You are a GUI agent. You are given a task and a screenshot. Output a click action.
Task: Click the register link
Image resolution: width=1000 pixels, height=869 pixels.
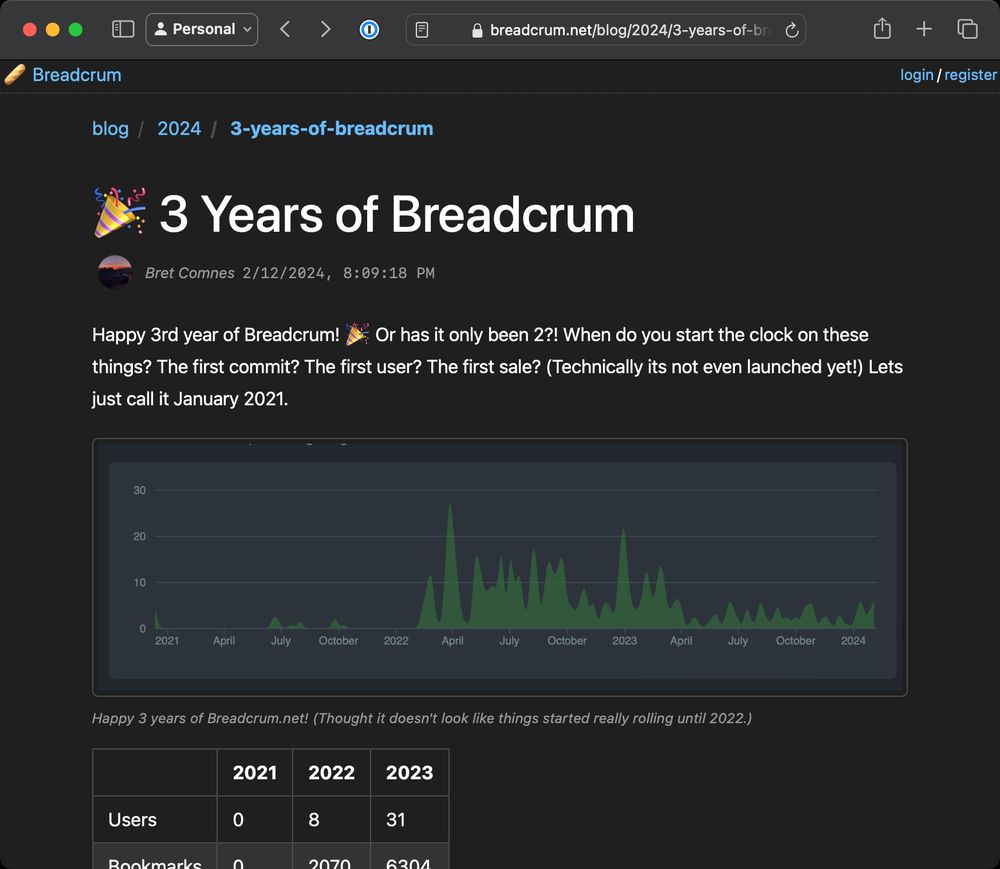pos(970,75)
